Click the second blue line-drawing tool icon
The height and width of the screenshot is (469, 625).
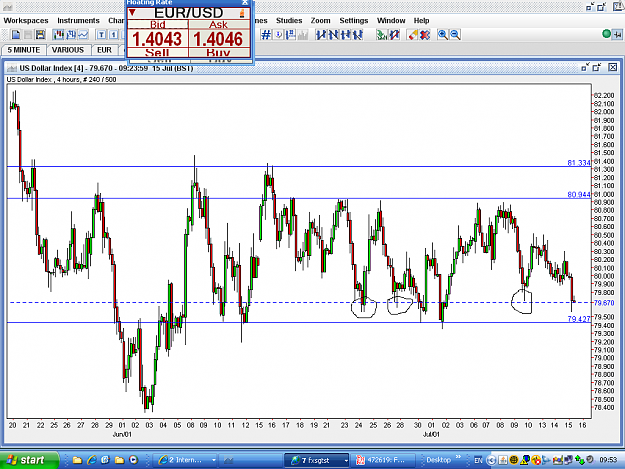333,35
